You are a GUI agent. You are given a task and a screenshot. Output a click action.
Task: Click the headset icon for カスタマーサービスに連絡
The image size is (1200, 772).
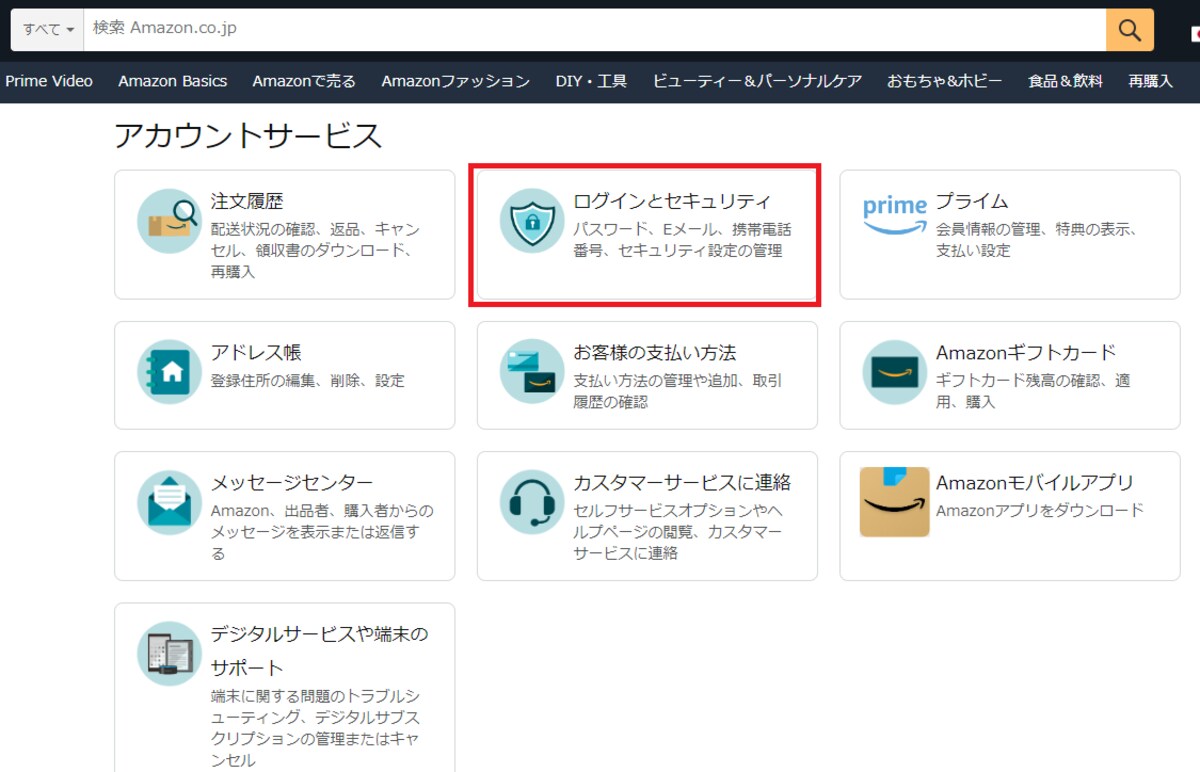(x=532, y=502)
